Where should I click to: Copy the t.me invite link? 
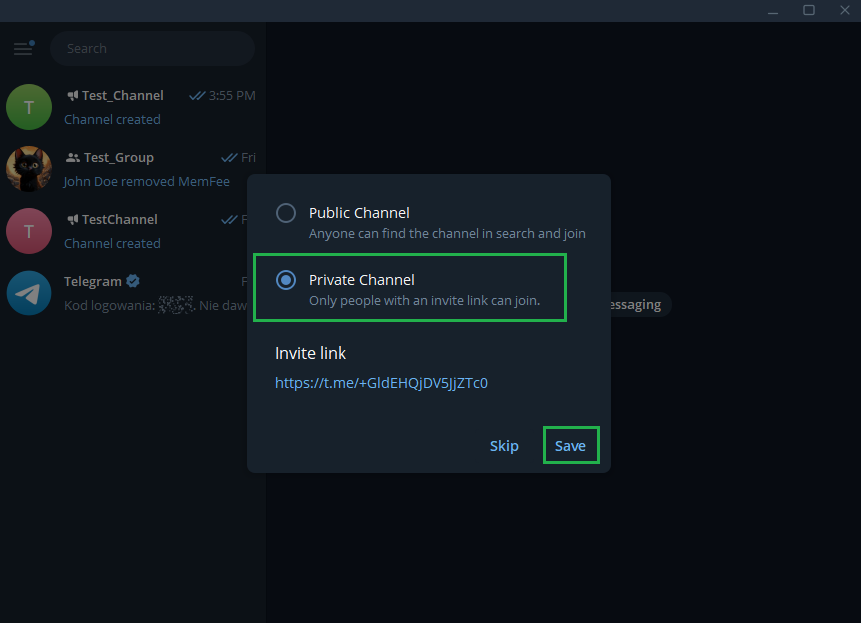click(381, 383)
